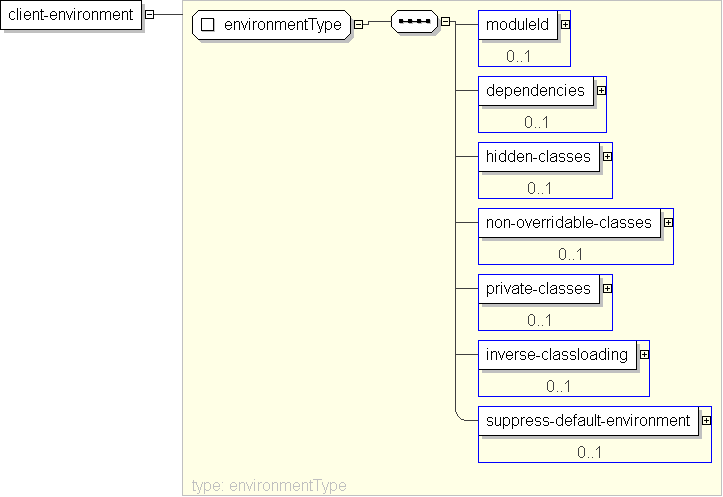The width and height of the screenshot is (723, 497).
Task: Click the inverse-classloading element label
Action: tap(556, 355)
